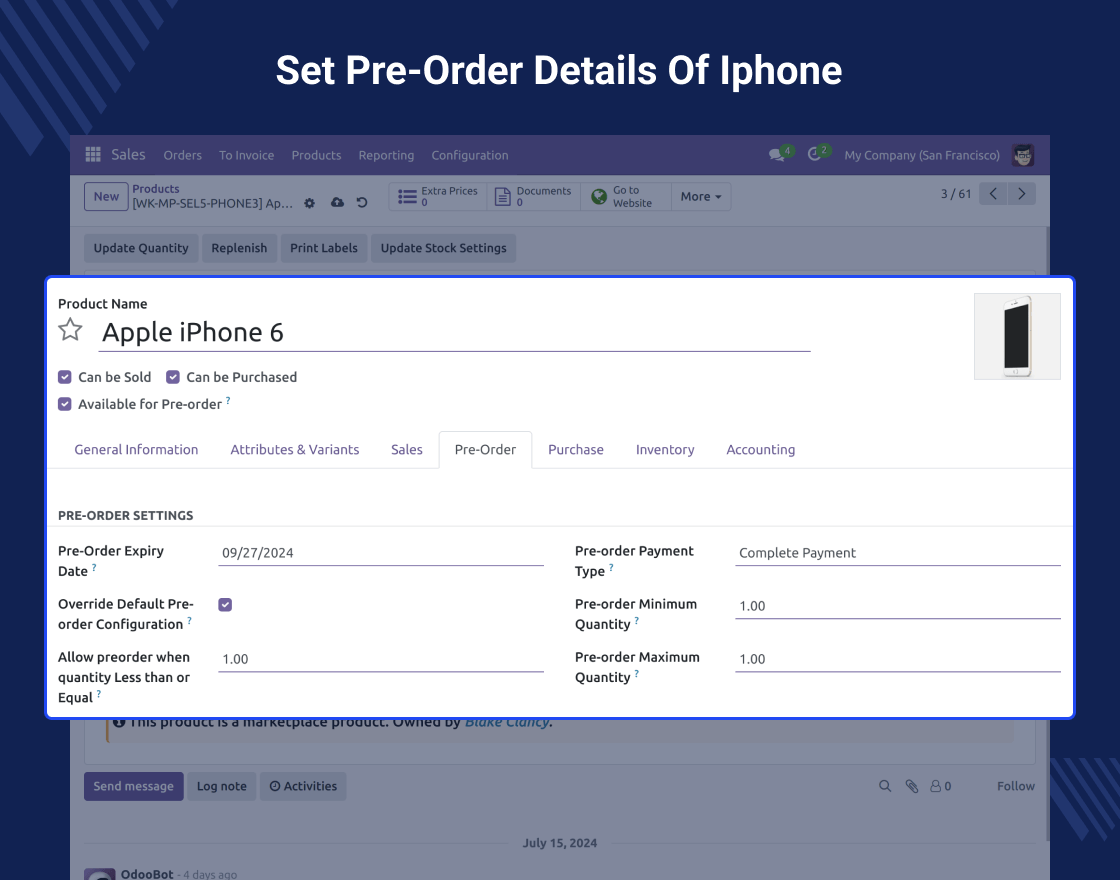
Task: Switch to Purchase tab
Action: tap(576, 449)
